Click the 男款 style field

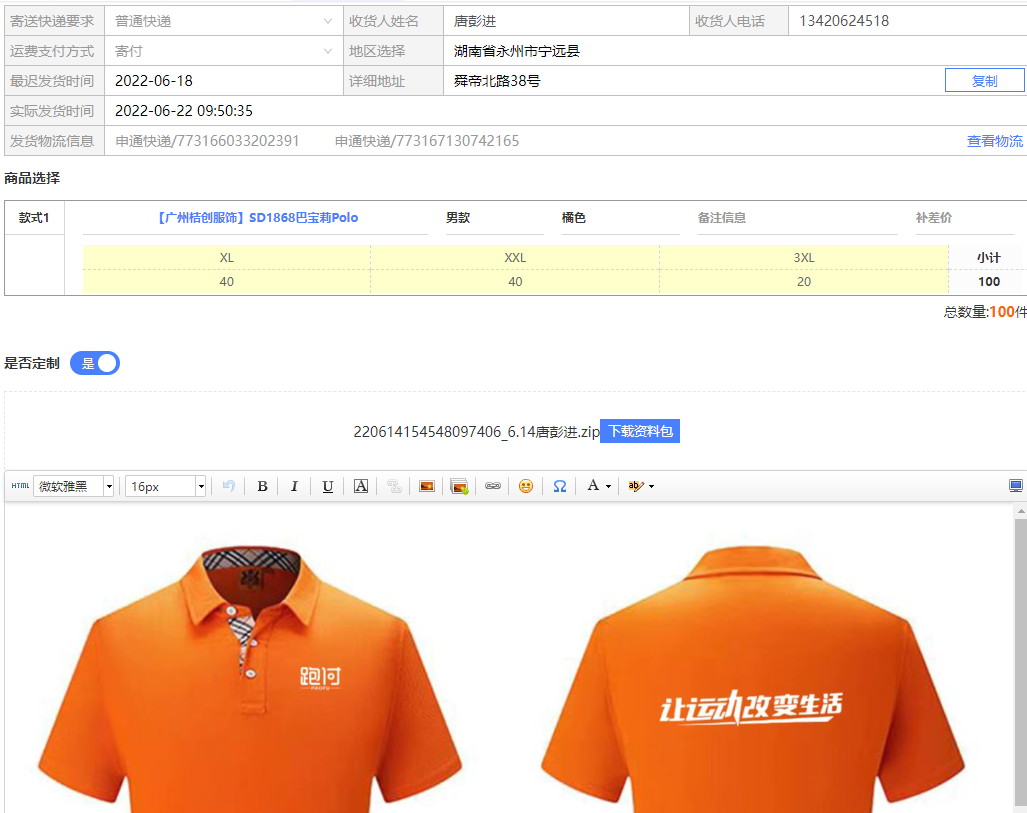(495, 219)
